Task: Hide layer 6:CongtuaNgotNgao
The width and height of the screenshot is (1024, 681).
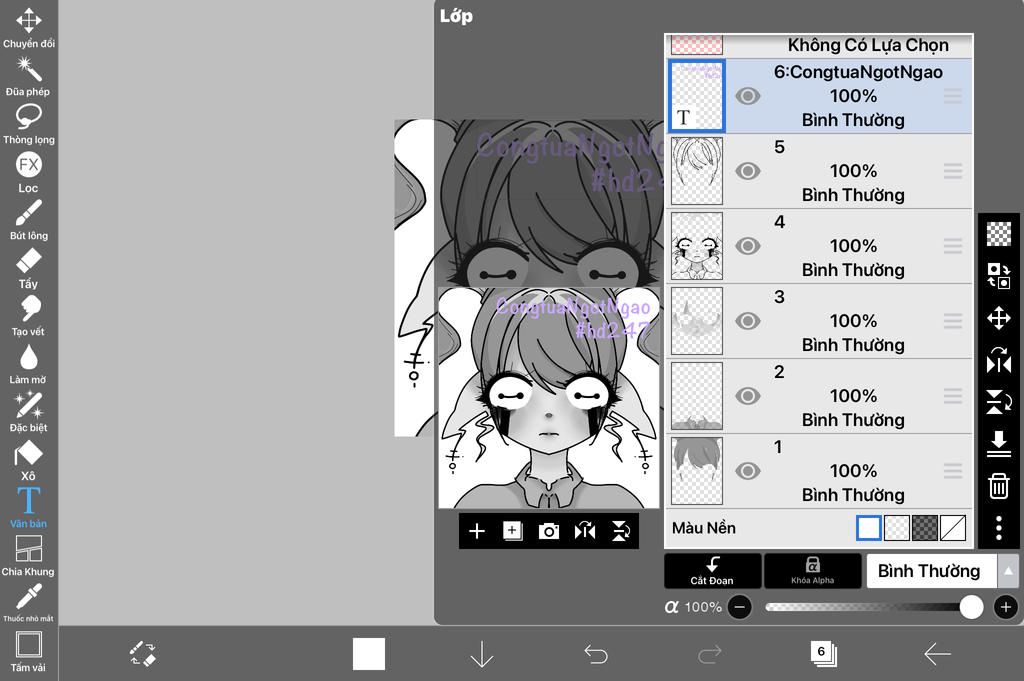Action: tap(748, 96)
